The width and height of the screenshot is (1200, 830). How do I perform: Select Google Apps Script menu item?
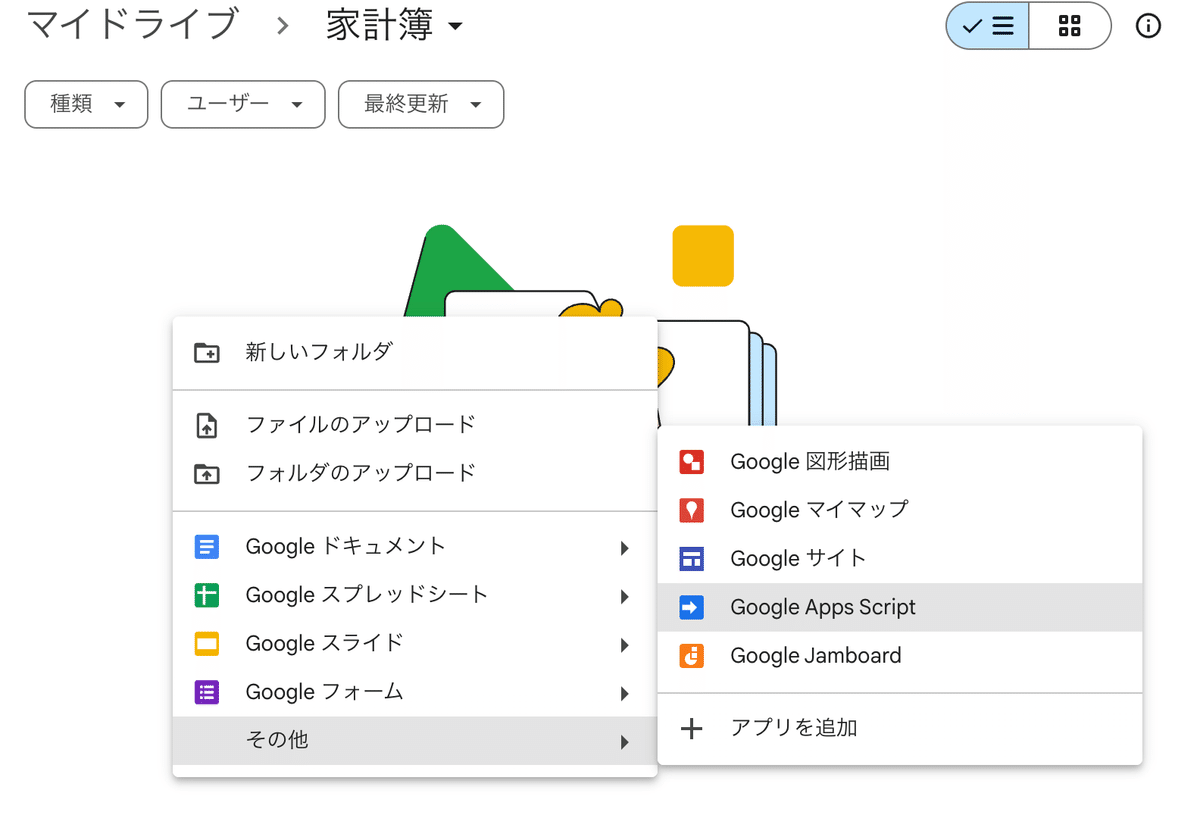(x=900, y=607)
